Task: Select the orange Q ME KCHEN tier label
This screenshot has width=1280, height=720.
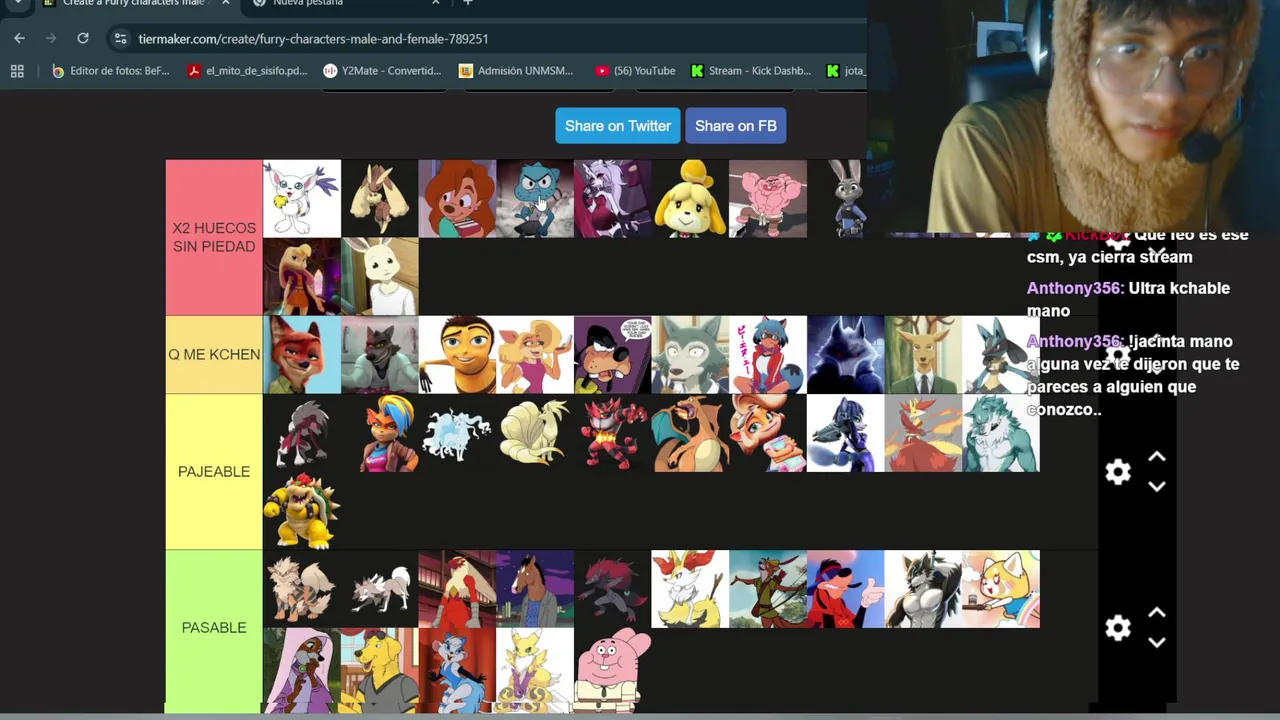Action: [x=214, y=354]
